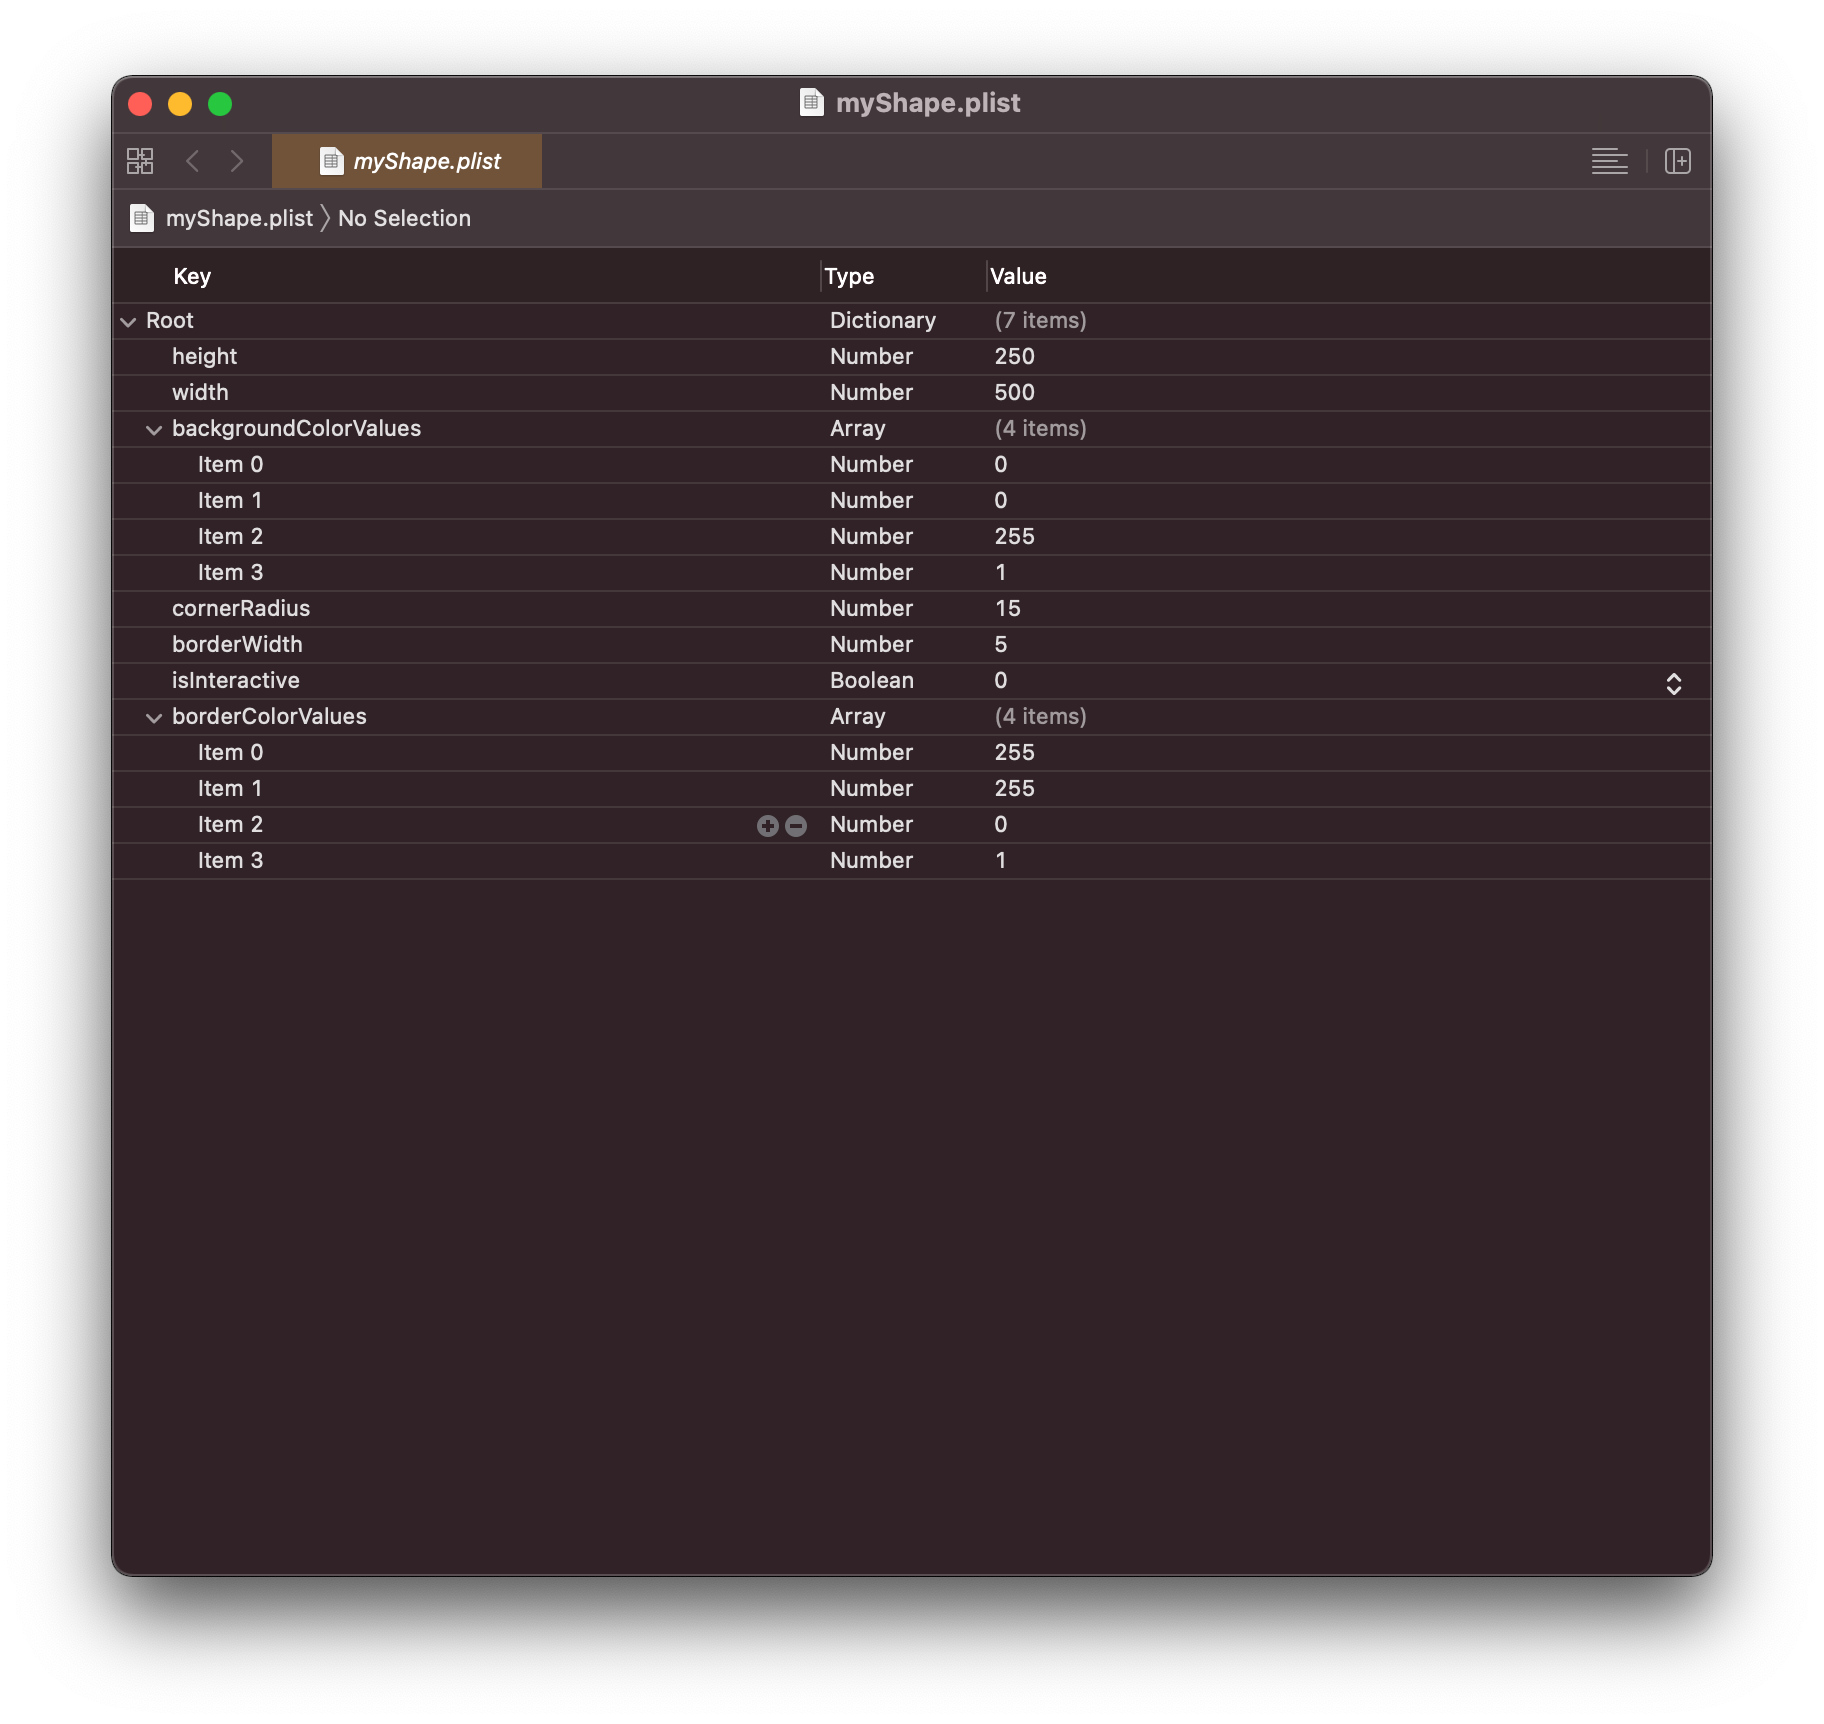Viewport: 1824px width, 1724px height.
Task: Click Number type of cornerRadius row
Action: (x=871, y=608)
